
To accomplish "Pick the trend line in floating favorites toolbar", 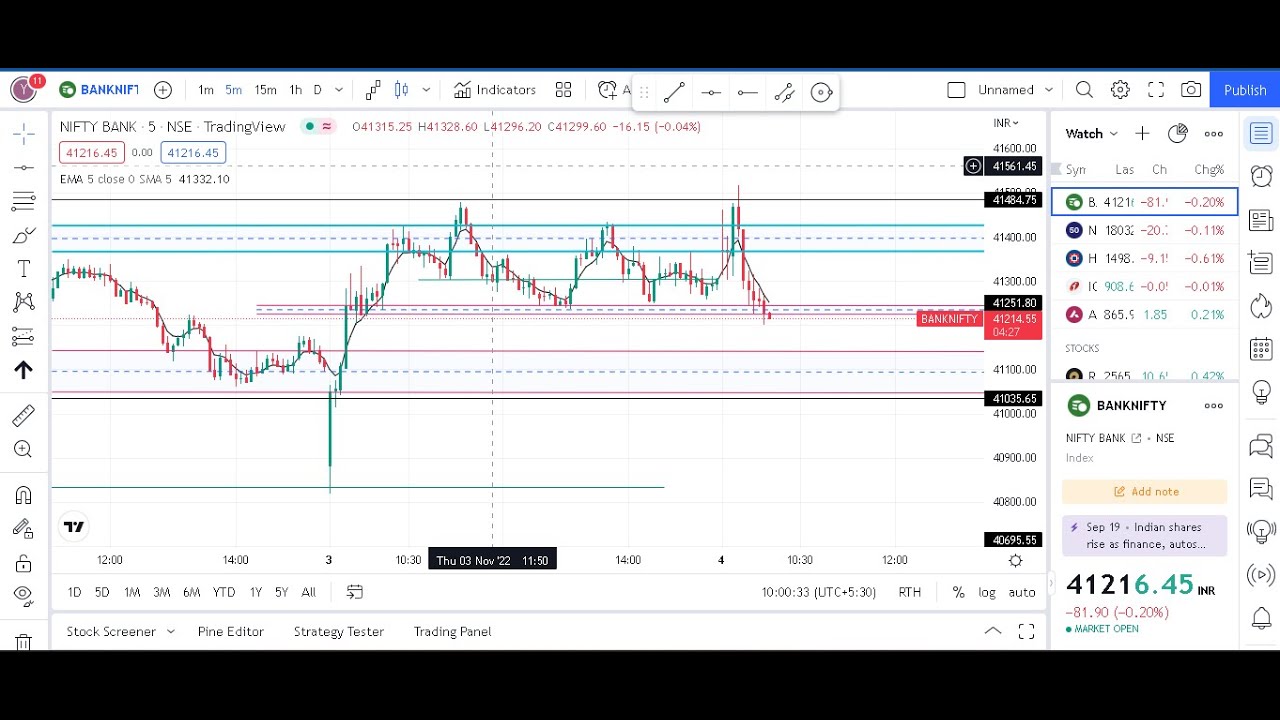I will (x=674, y=92).
